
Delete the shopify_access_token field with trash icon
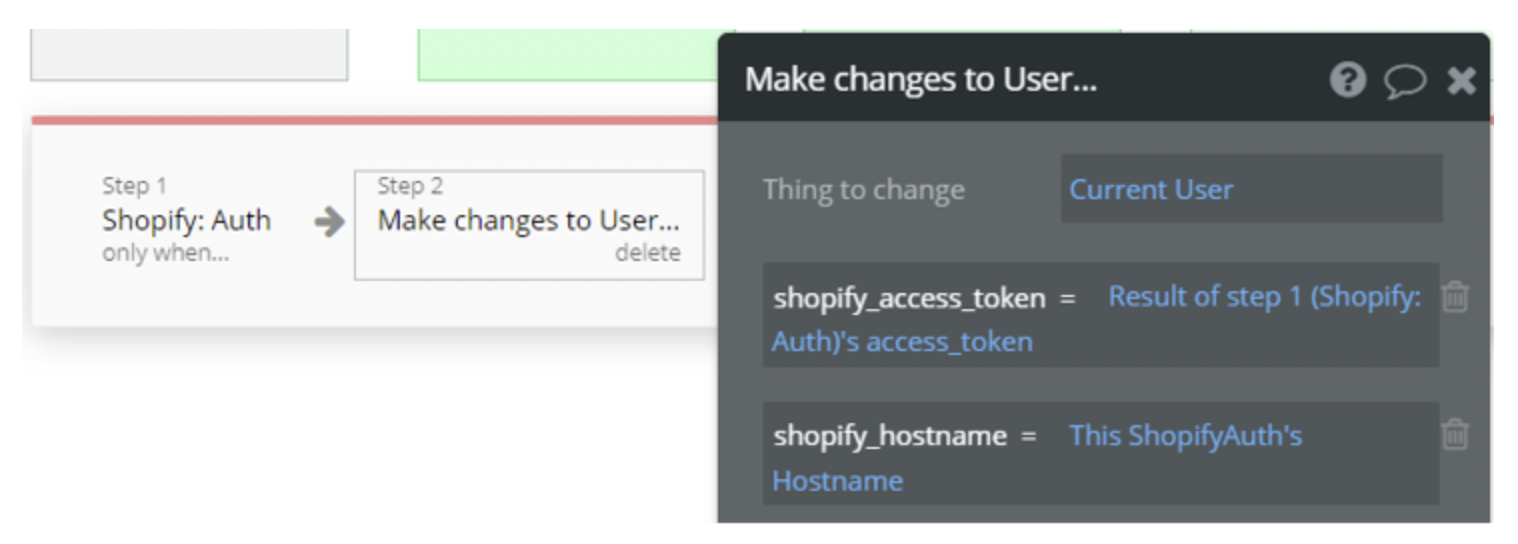(x=1455, y=297)
